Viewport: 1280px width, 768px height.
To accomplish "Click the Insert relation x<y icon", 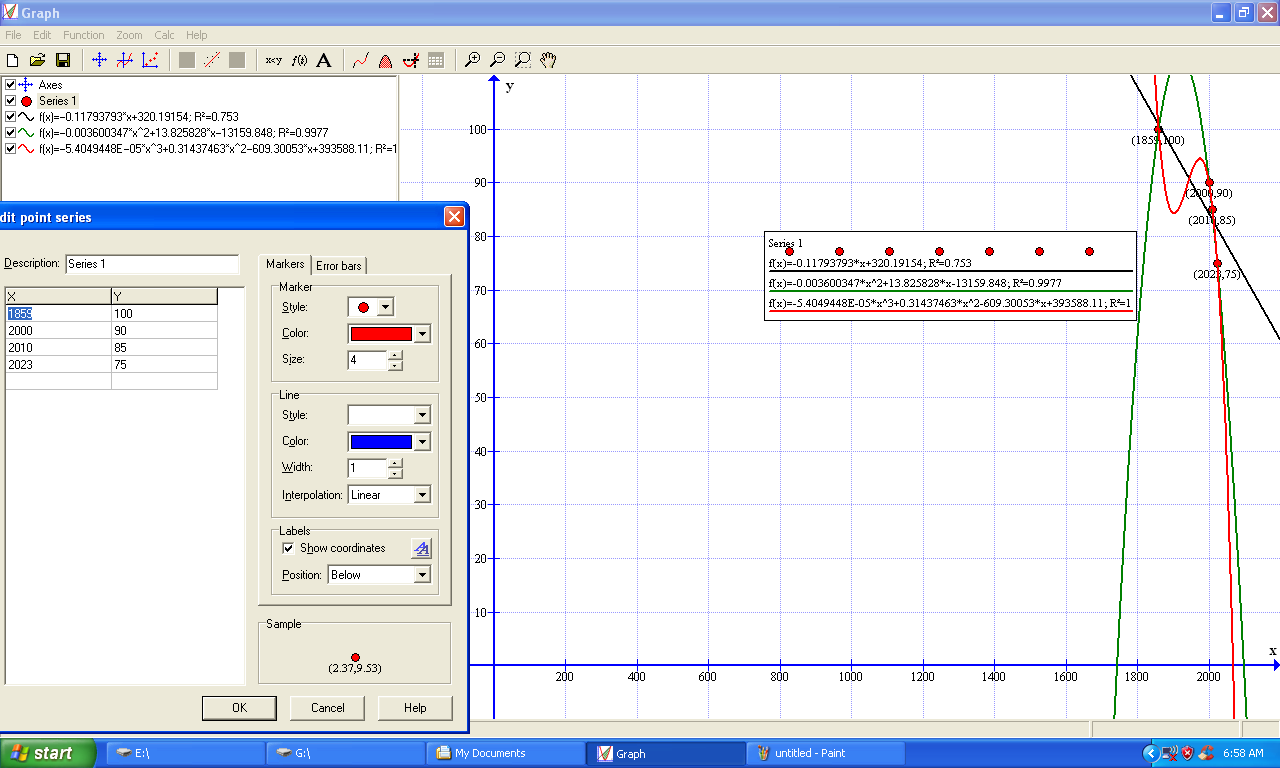I will [273, 60].
